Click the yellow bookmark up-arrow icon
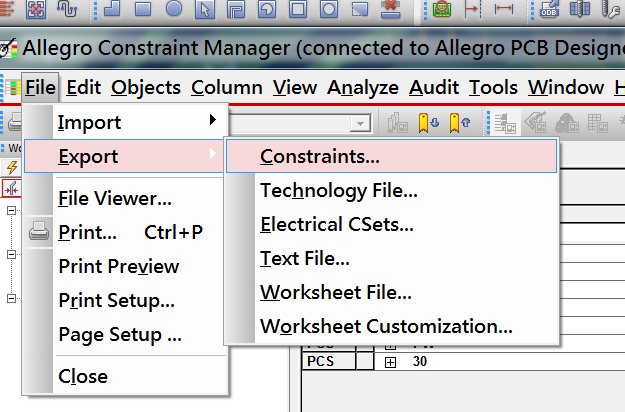This screenshot has height=412, width=625. 459,122
